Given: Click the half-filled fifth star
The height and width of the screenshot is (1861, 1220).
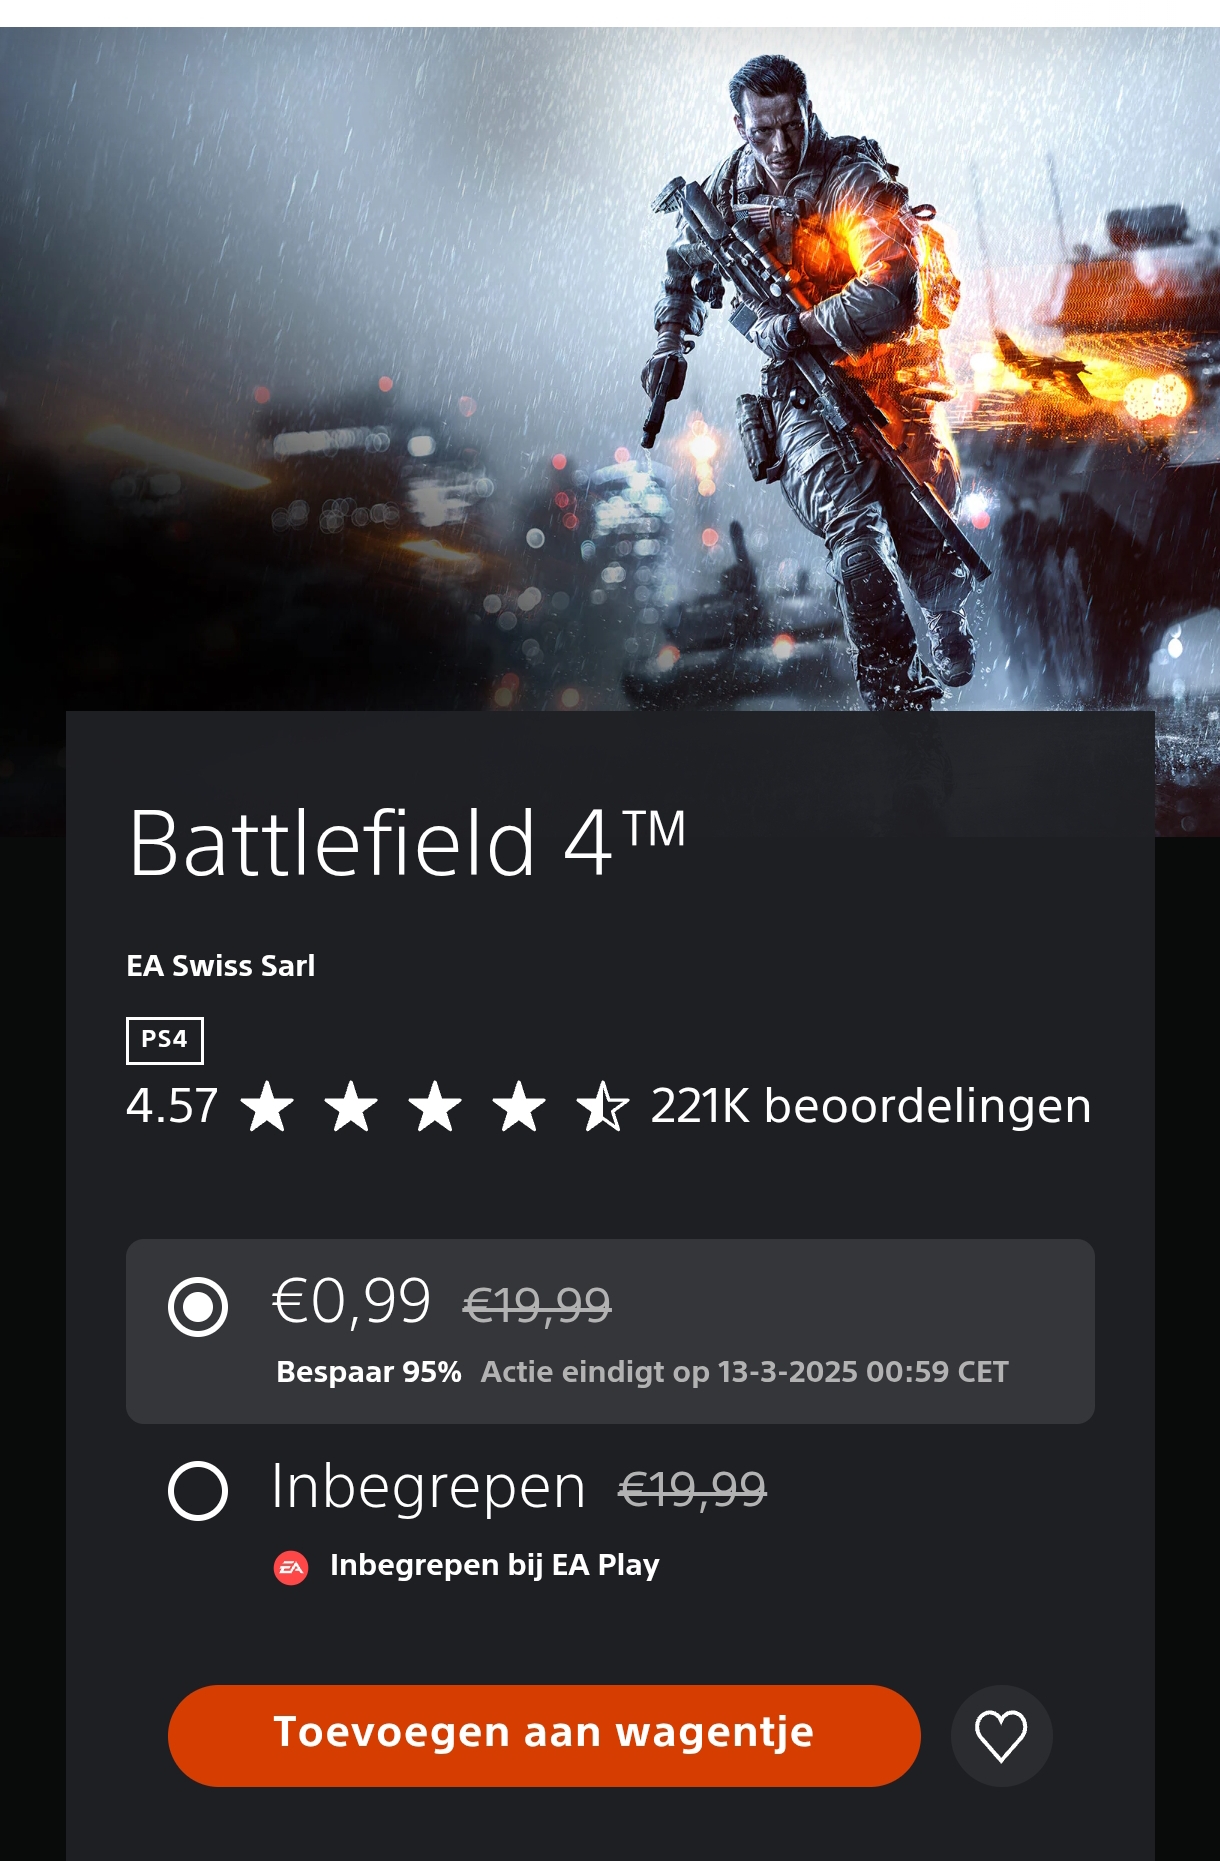Looking at the screenshot, I should point(604,1107).
